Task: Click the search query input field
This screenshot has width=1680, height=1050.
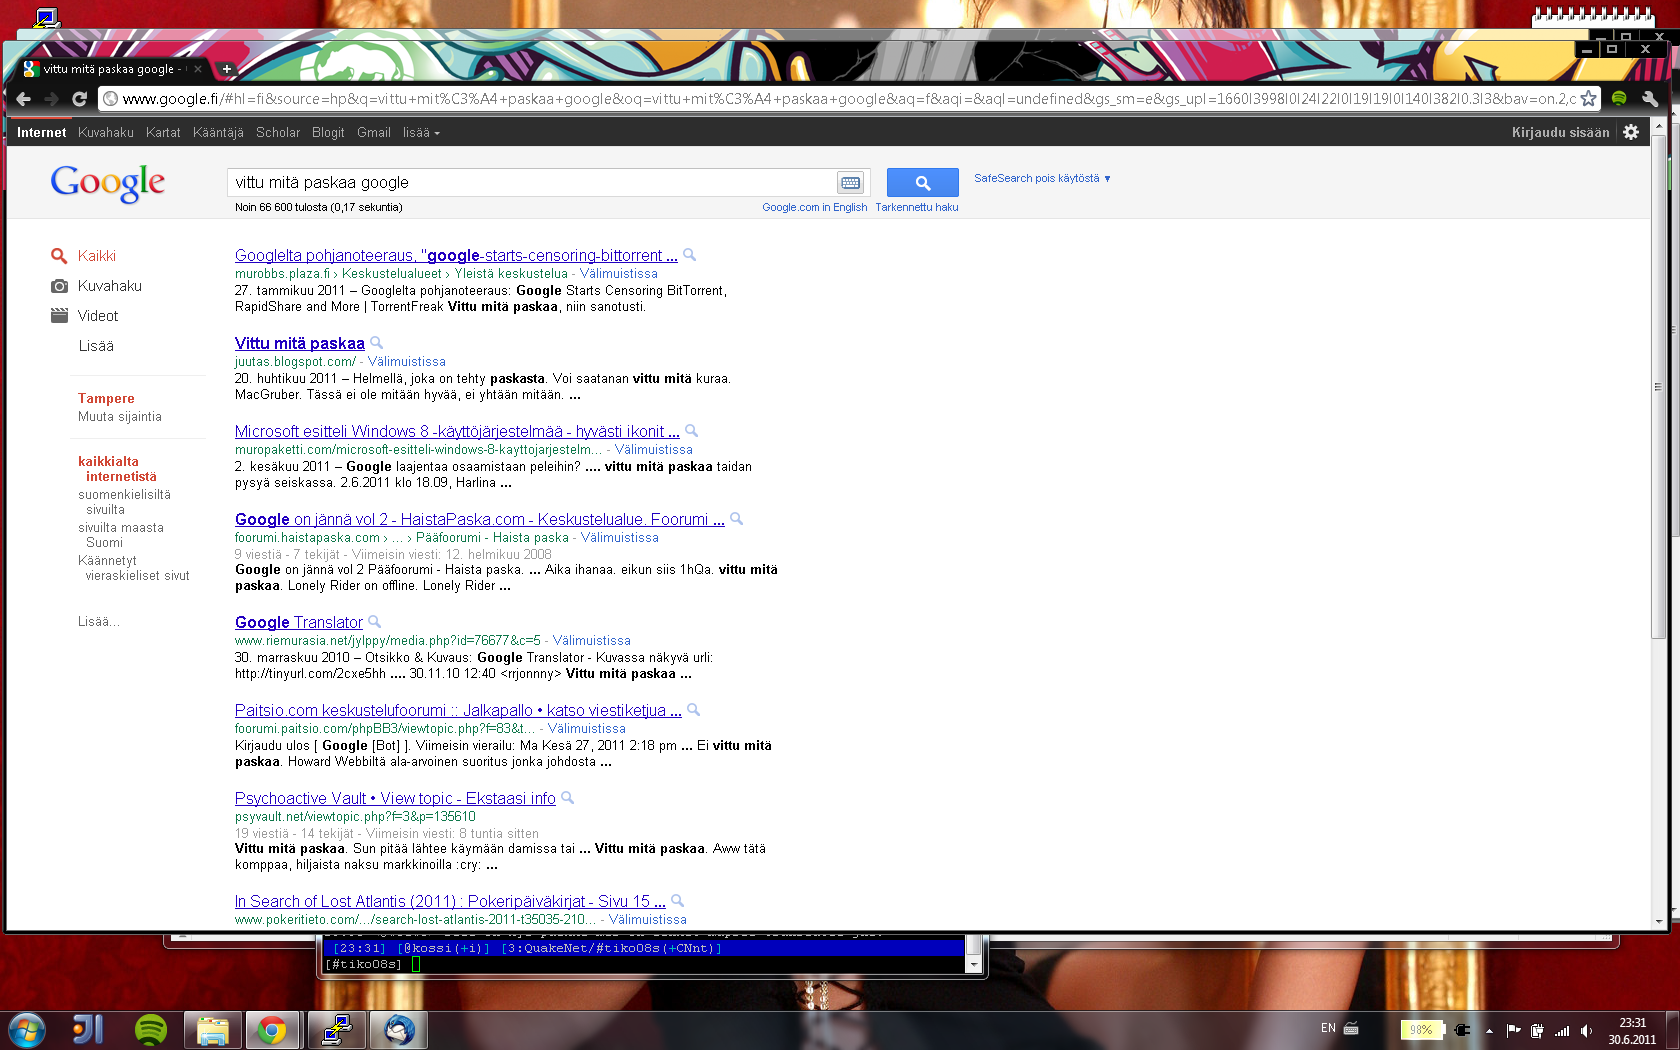Action: coord(530,183)
